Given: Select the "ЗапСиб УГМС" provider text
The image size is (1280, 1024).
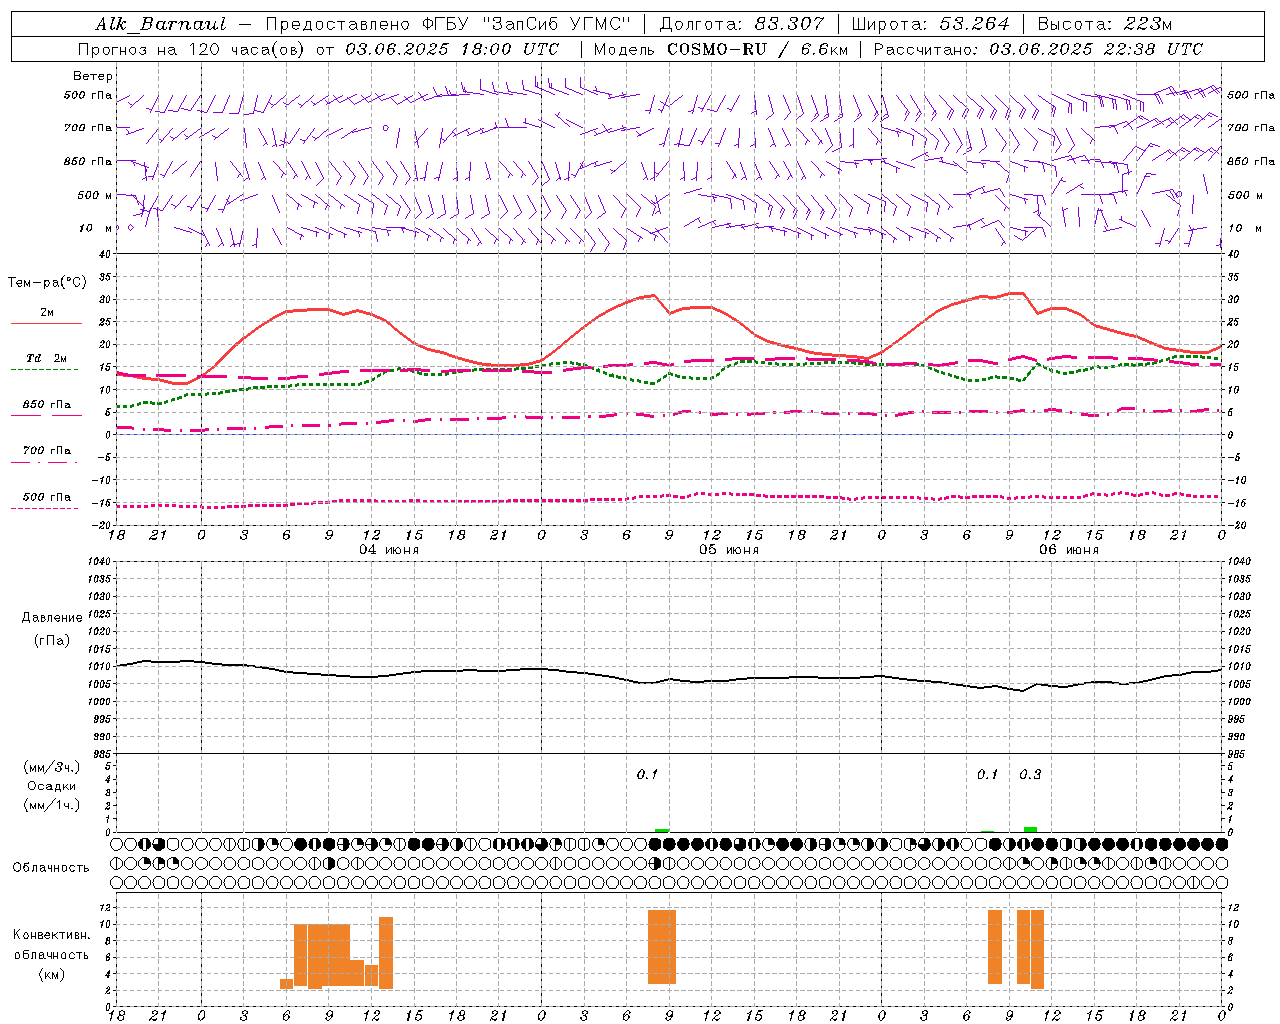Looking at the screenshot, I should tap(556, 24).
